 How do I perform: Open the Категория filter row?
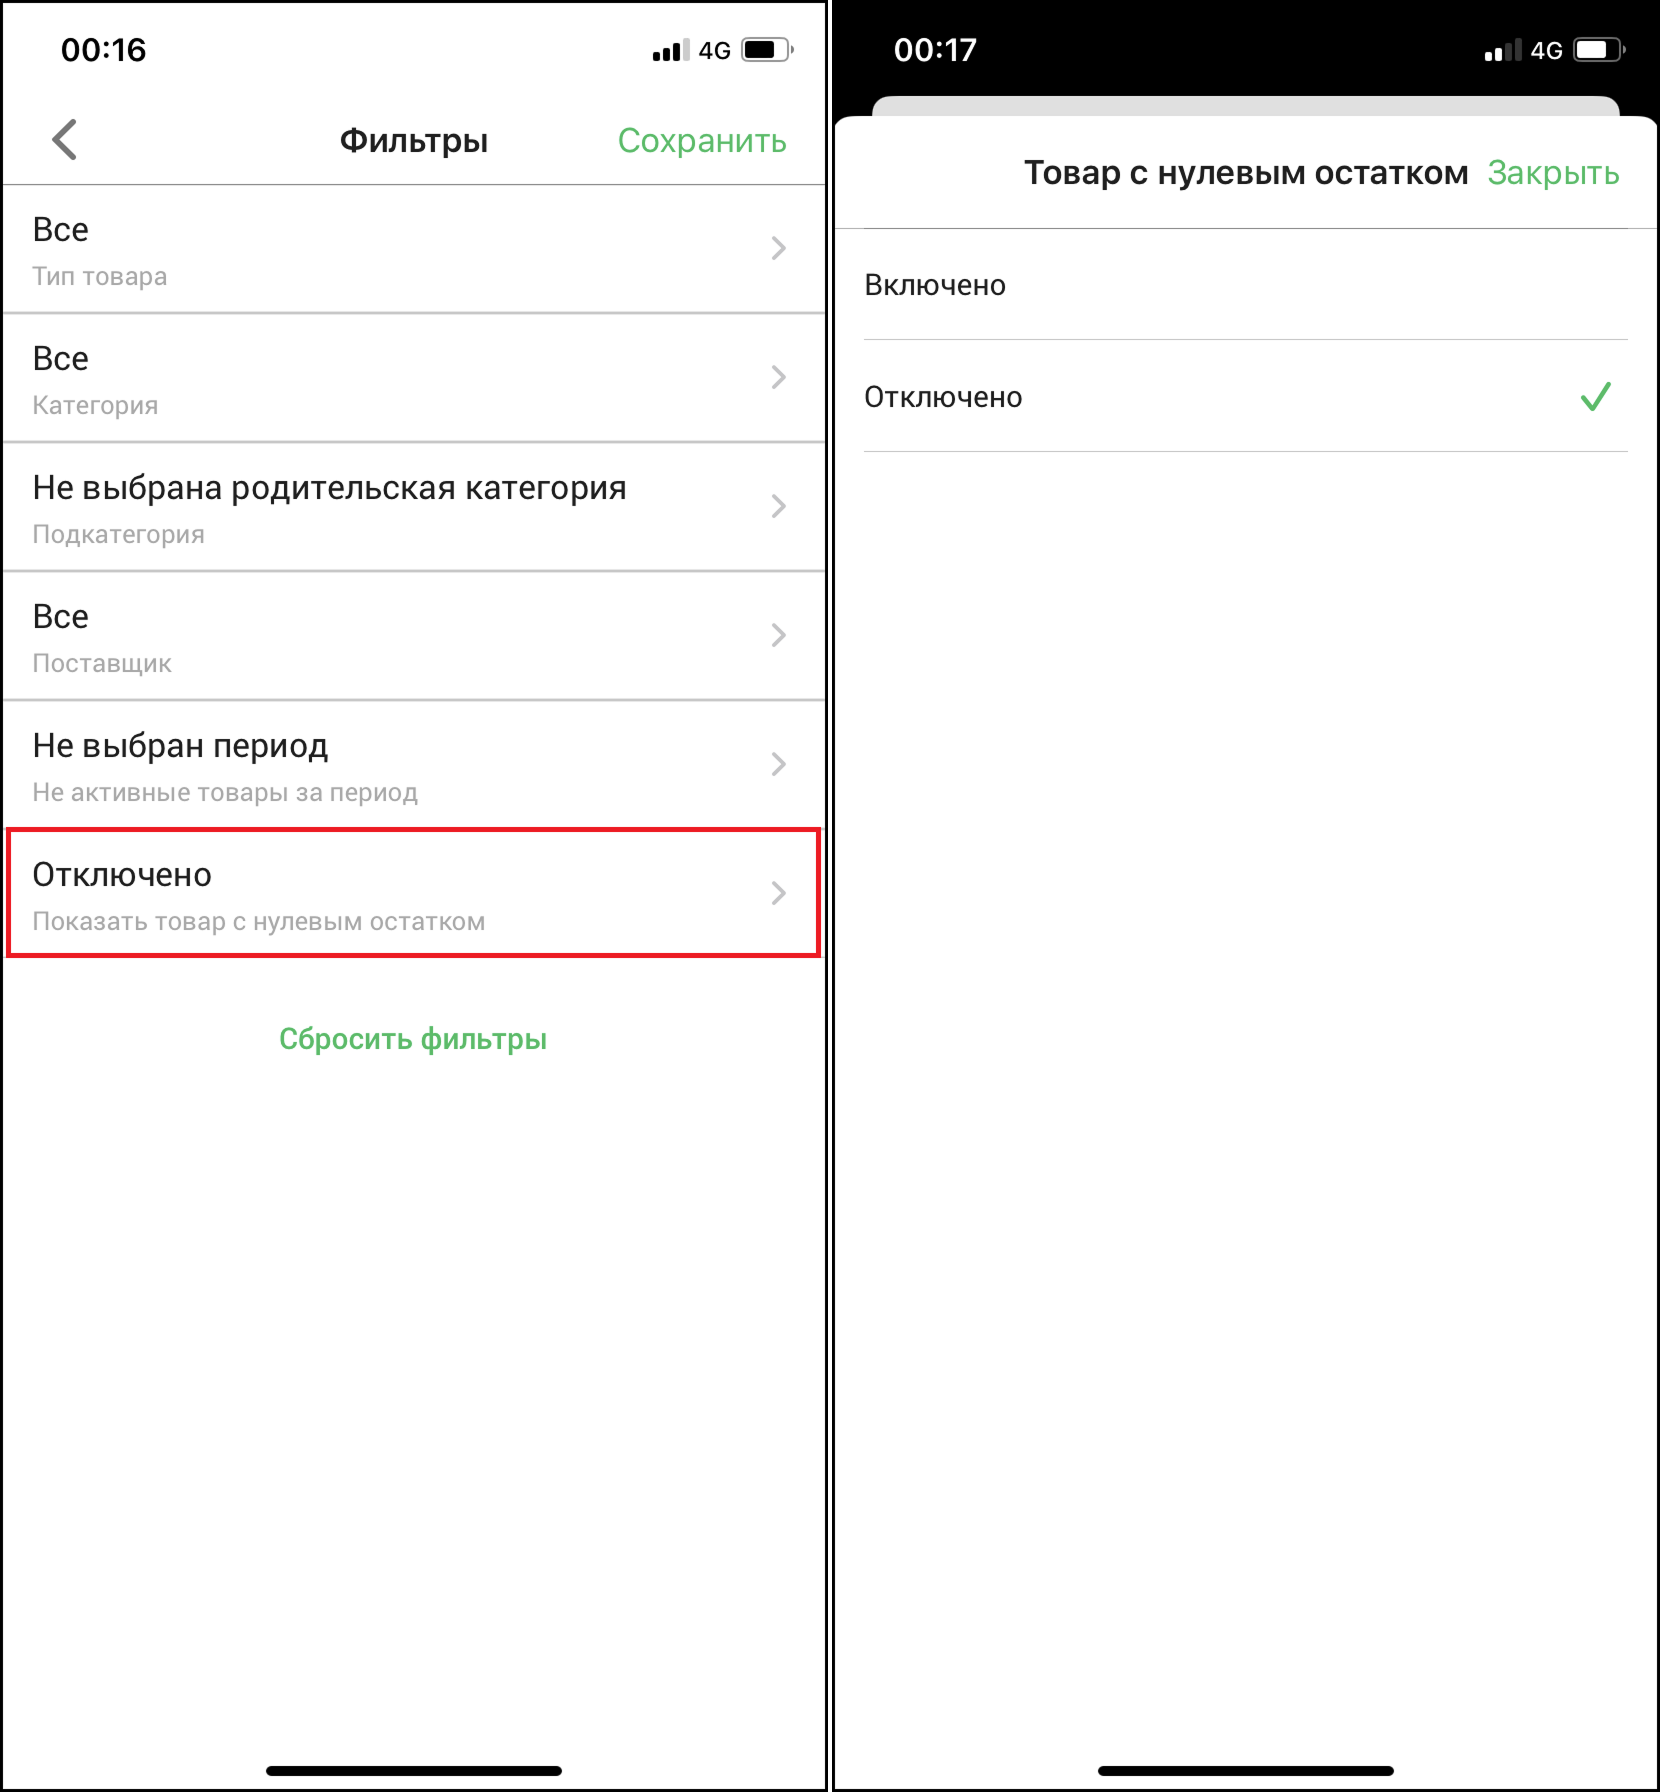click(x=414, y=378)
